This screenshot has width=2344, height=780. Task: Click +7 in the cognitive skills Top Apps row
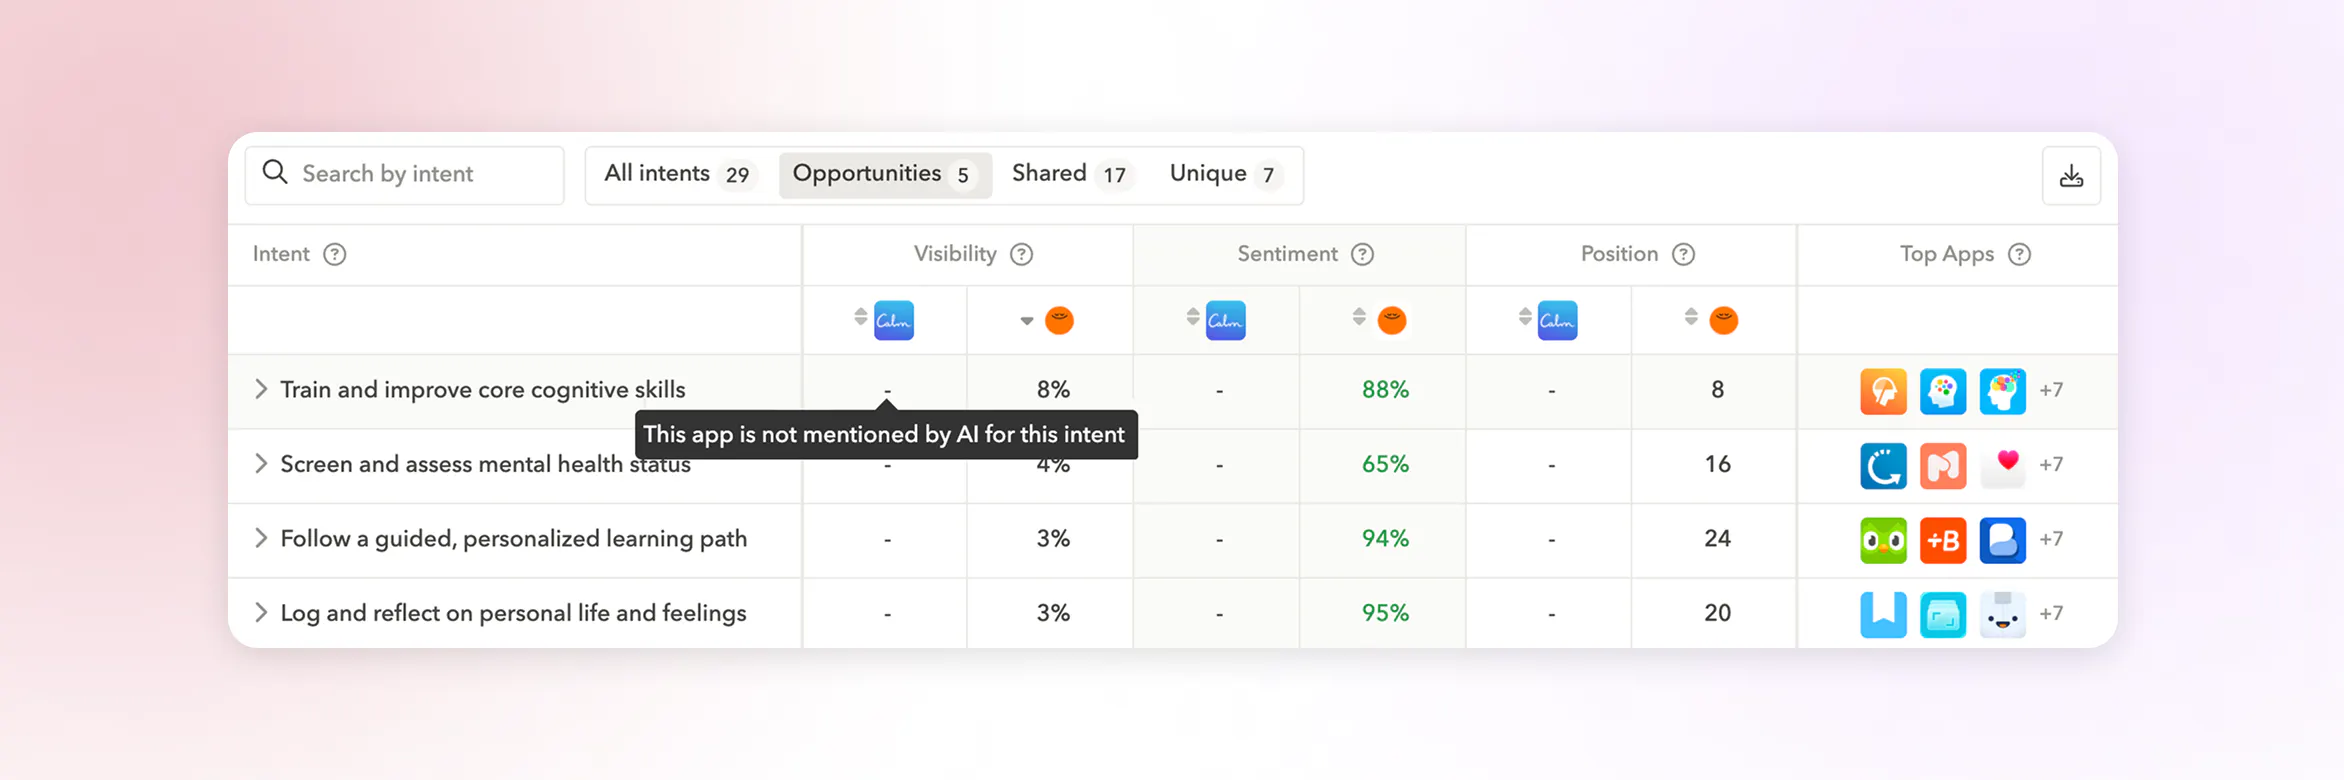coord(2051,391)
